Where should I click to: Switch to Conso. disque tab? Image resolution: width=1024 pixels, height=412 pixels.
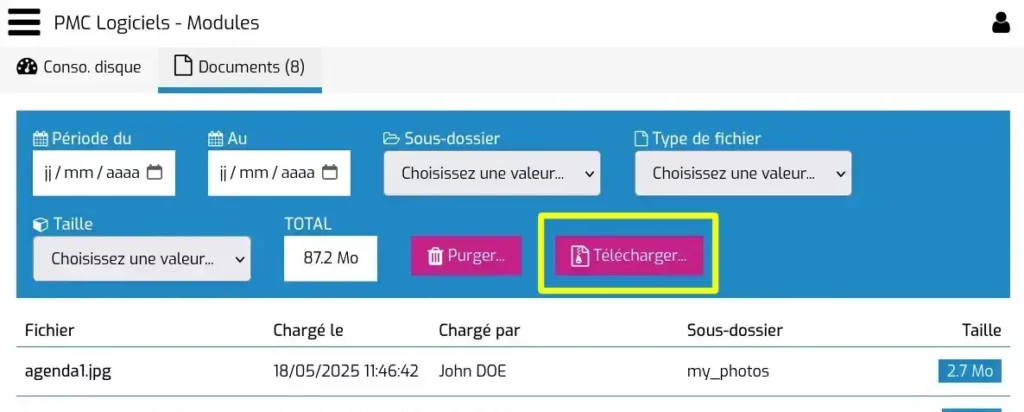pos(79,67)
